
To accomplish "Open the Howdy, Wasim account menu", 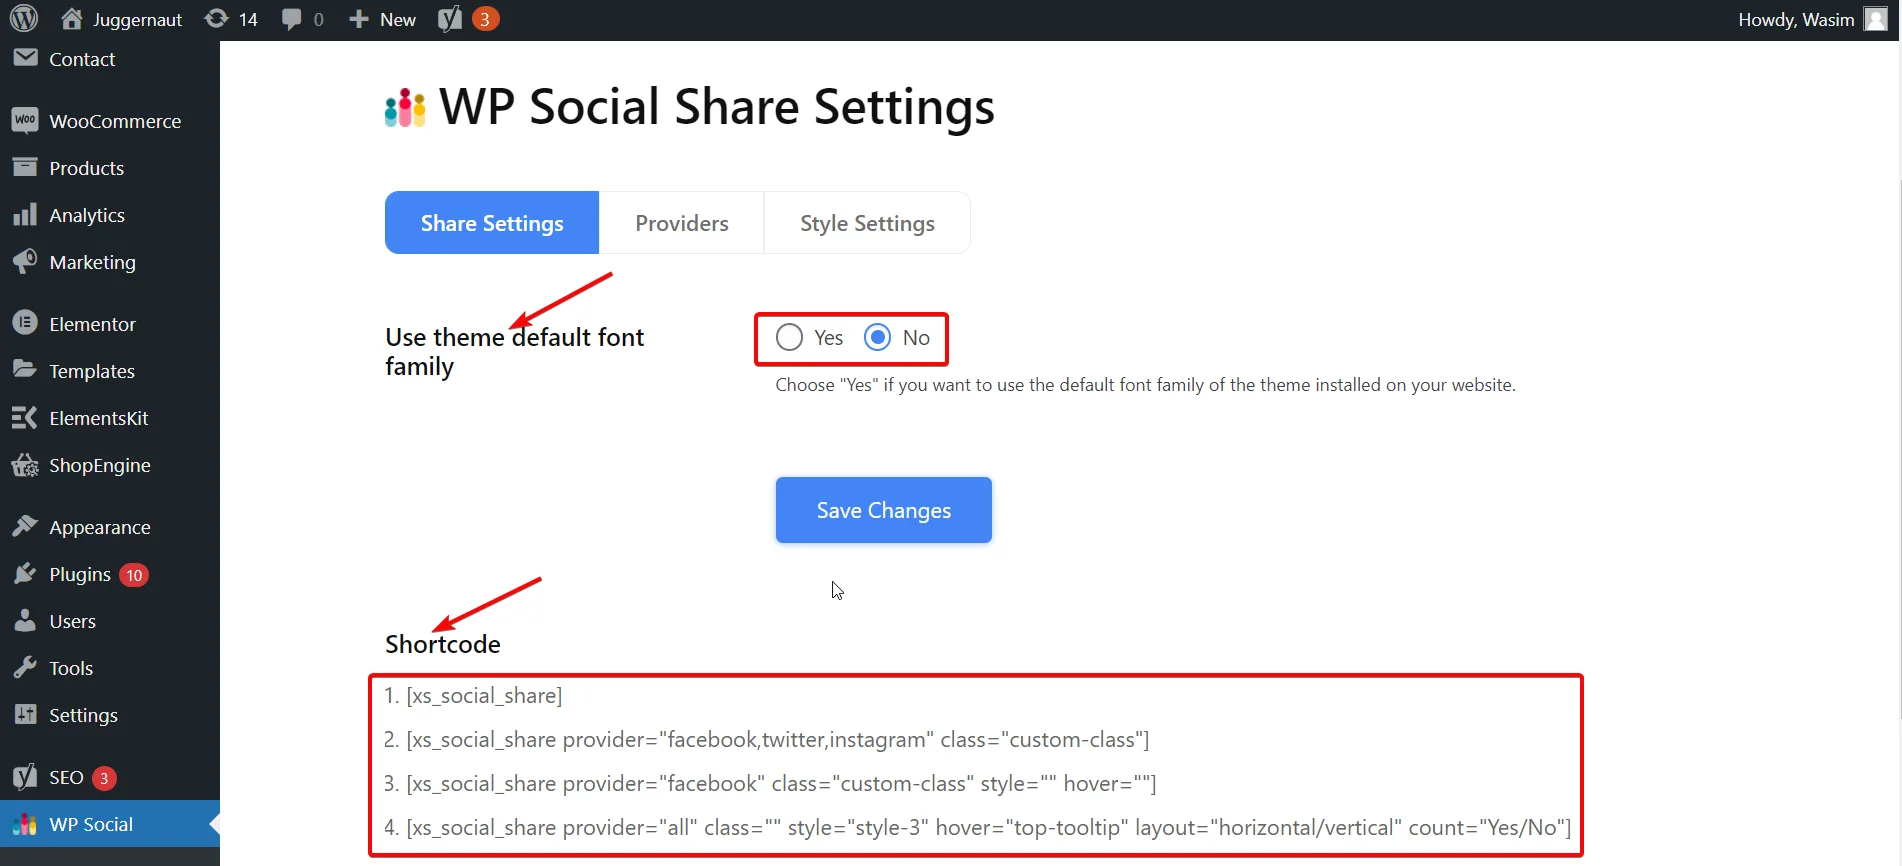I will [x=1810, y=19].
